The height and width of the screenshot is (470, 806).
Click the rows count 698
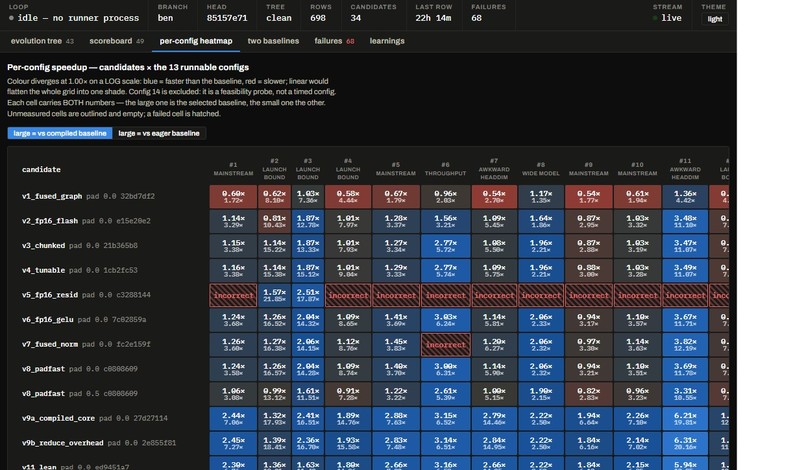click(318, 18)
